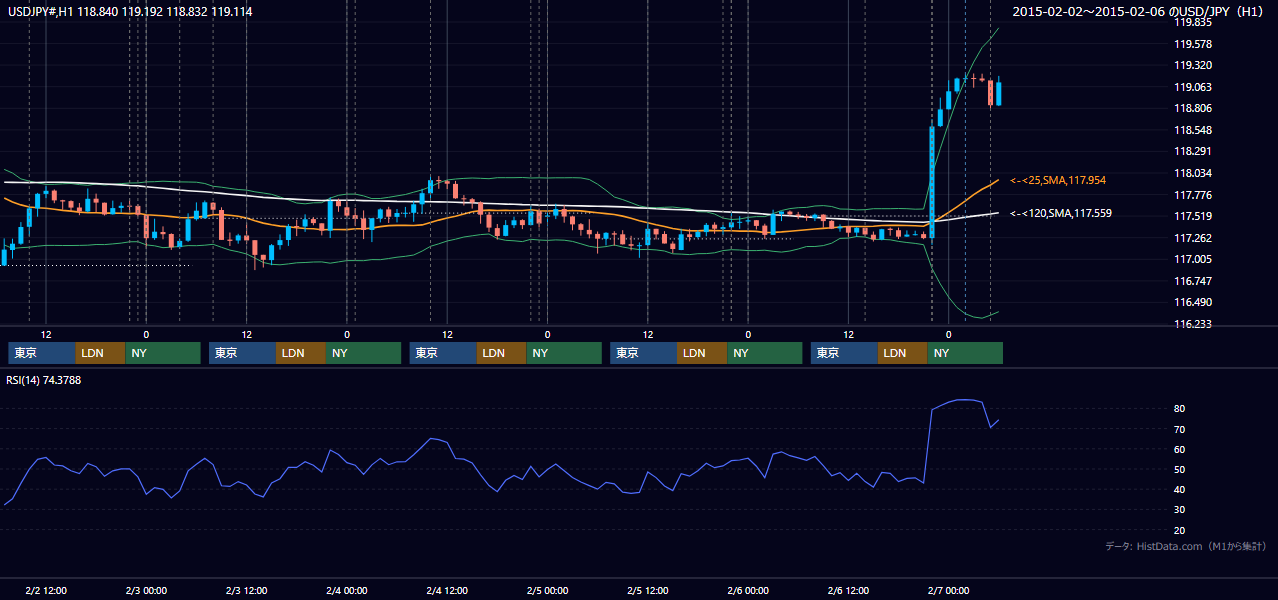Screen dimensions: 1278x600
Task: Click the 116.747 price axis label
Action: (1192, 281)
